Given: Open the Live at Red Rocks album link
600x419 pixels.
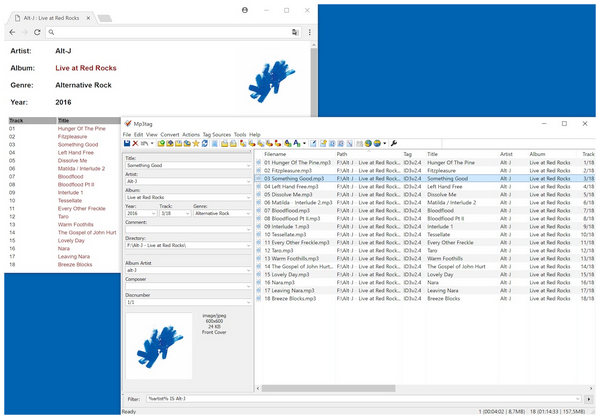Looking at the screenshot, I should coord(86,68).
